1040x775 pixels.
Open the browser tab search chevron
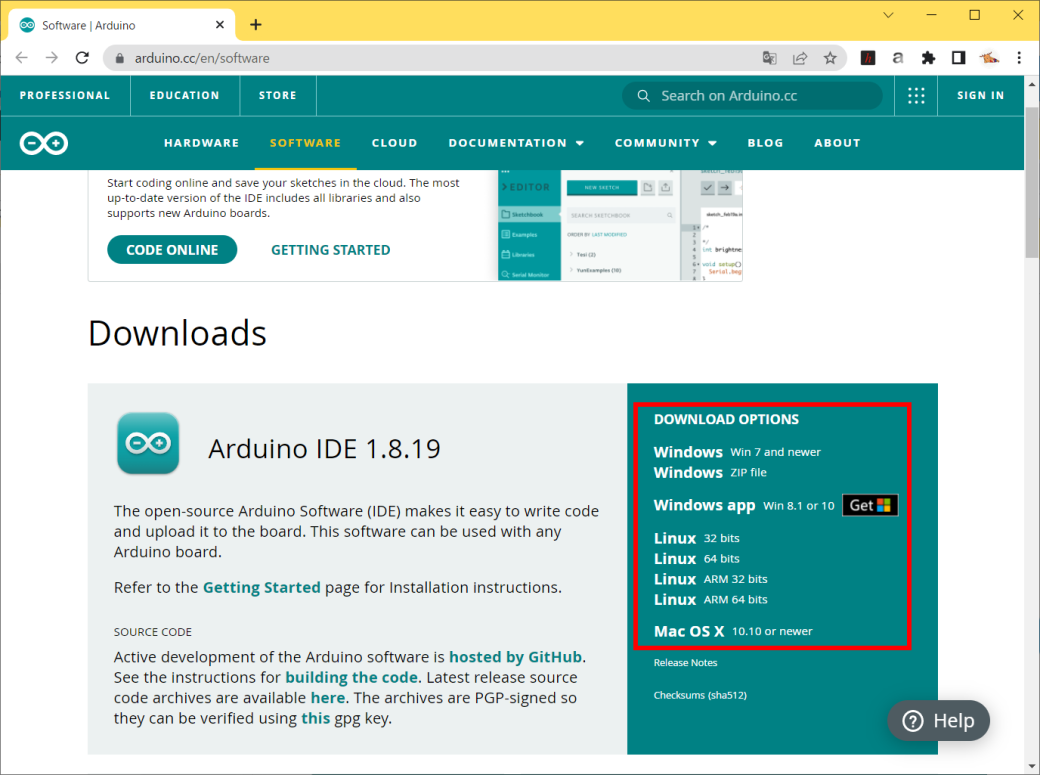(888, 15)
